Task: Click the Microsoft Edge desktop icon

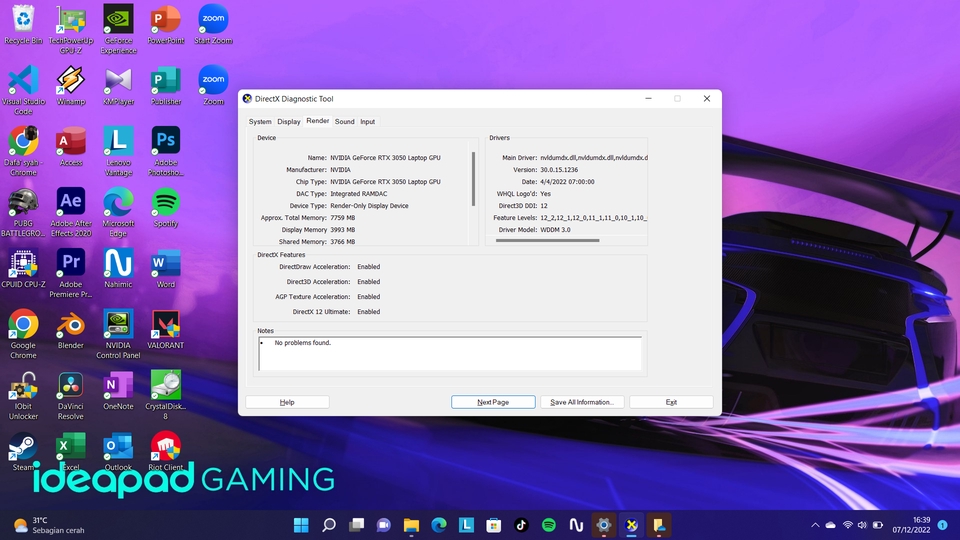Action: click(118, 211)
